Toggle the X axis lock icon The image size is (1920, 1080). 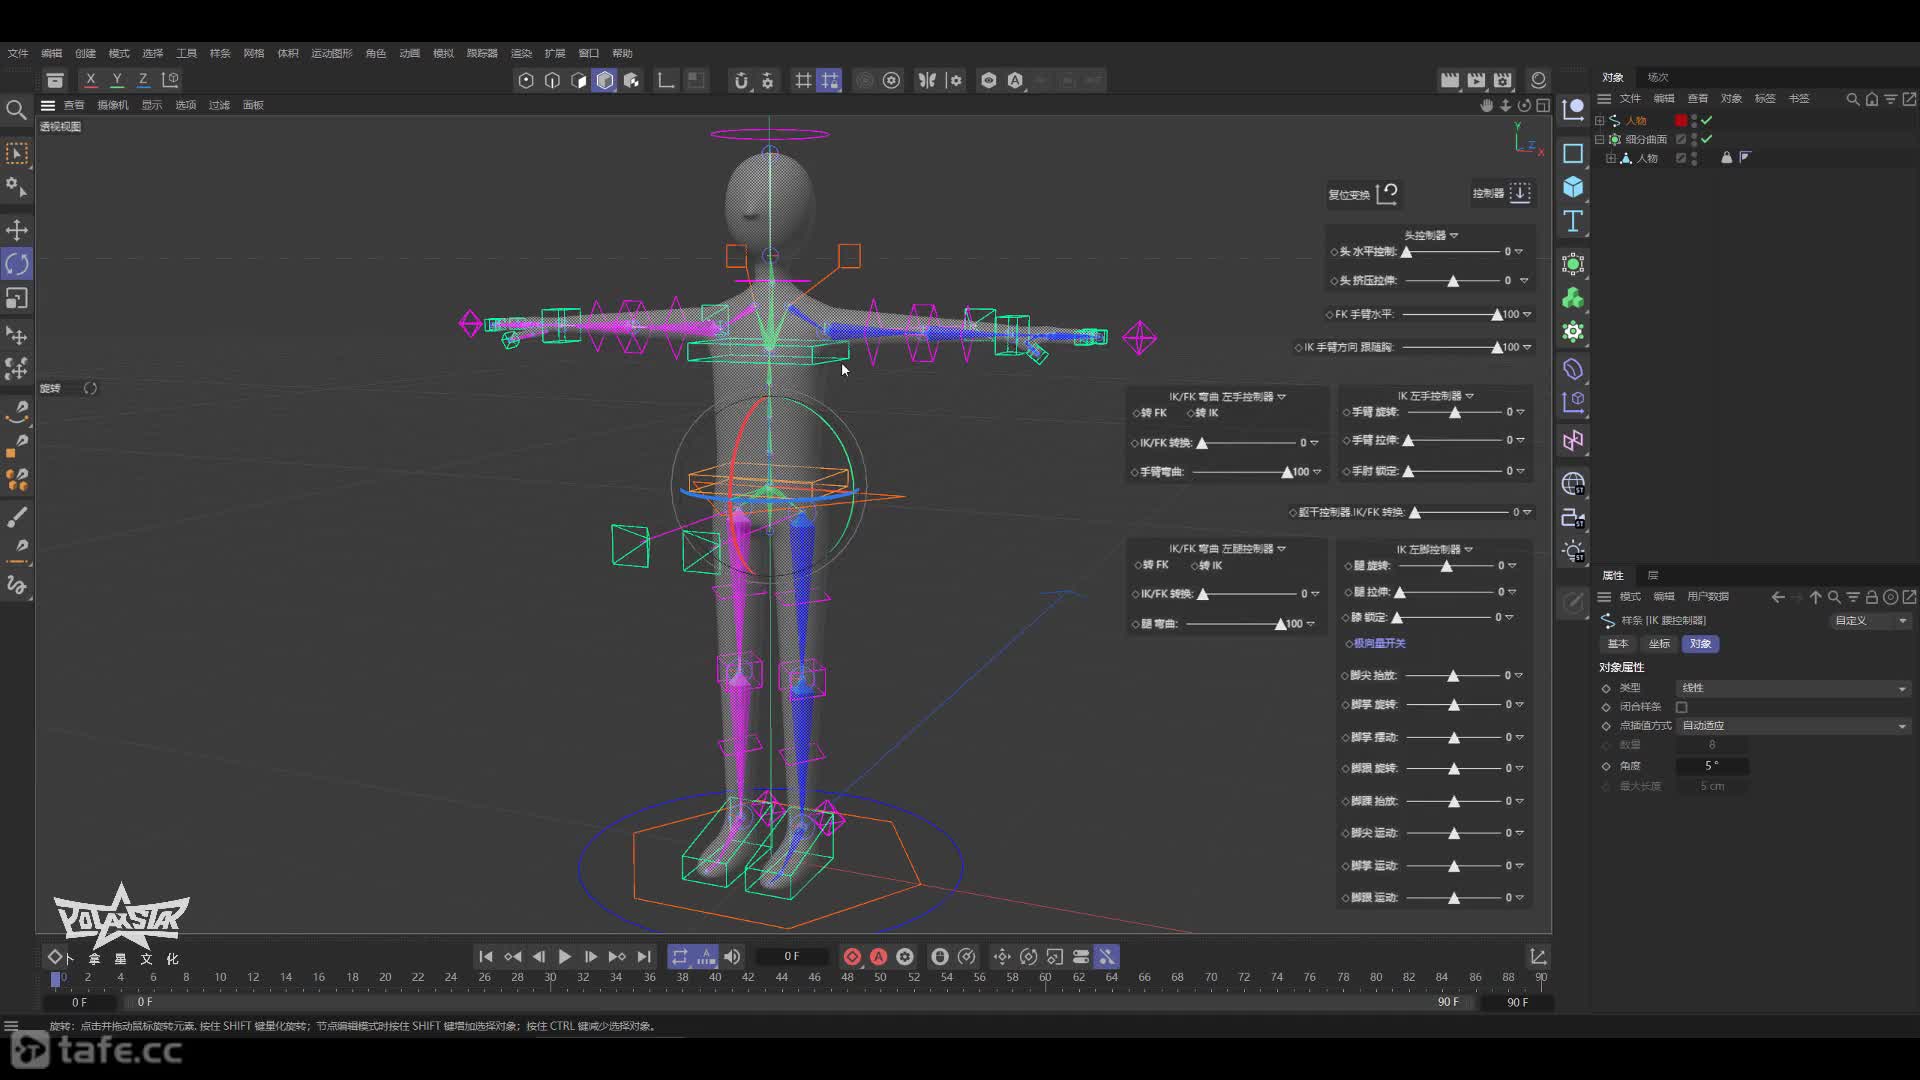click(91, 79)
